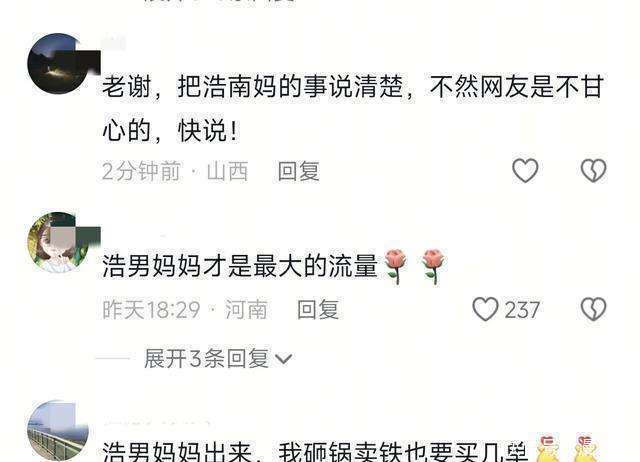
Task: Tap the 昨天18:29 timestamp
Action: pyautogui.click(x=151, y=309)
